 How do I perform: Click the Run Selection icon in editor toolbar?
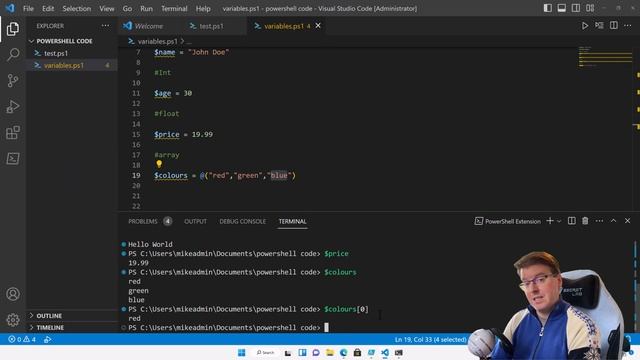tap(599, 26)
